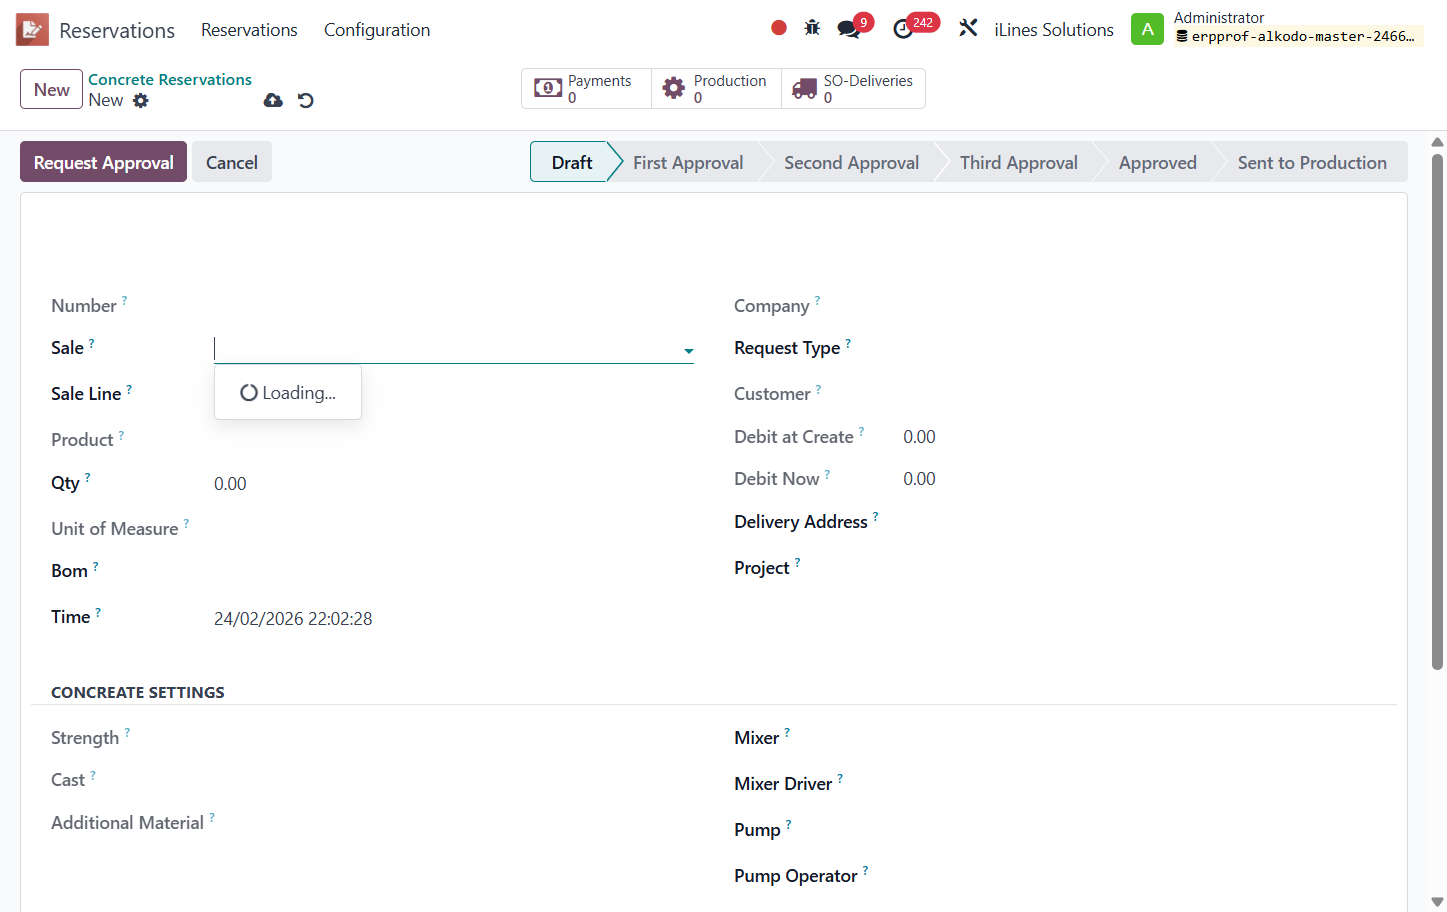Open the activities clock icon
1447x912 pixels.
point(903,29)
